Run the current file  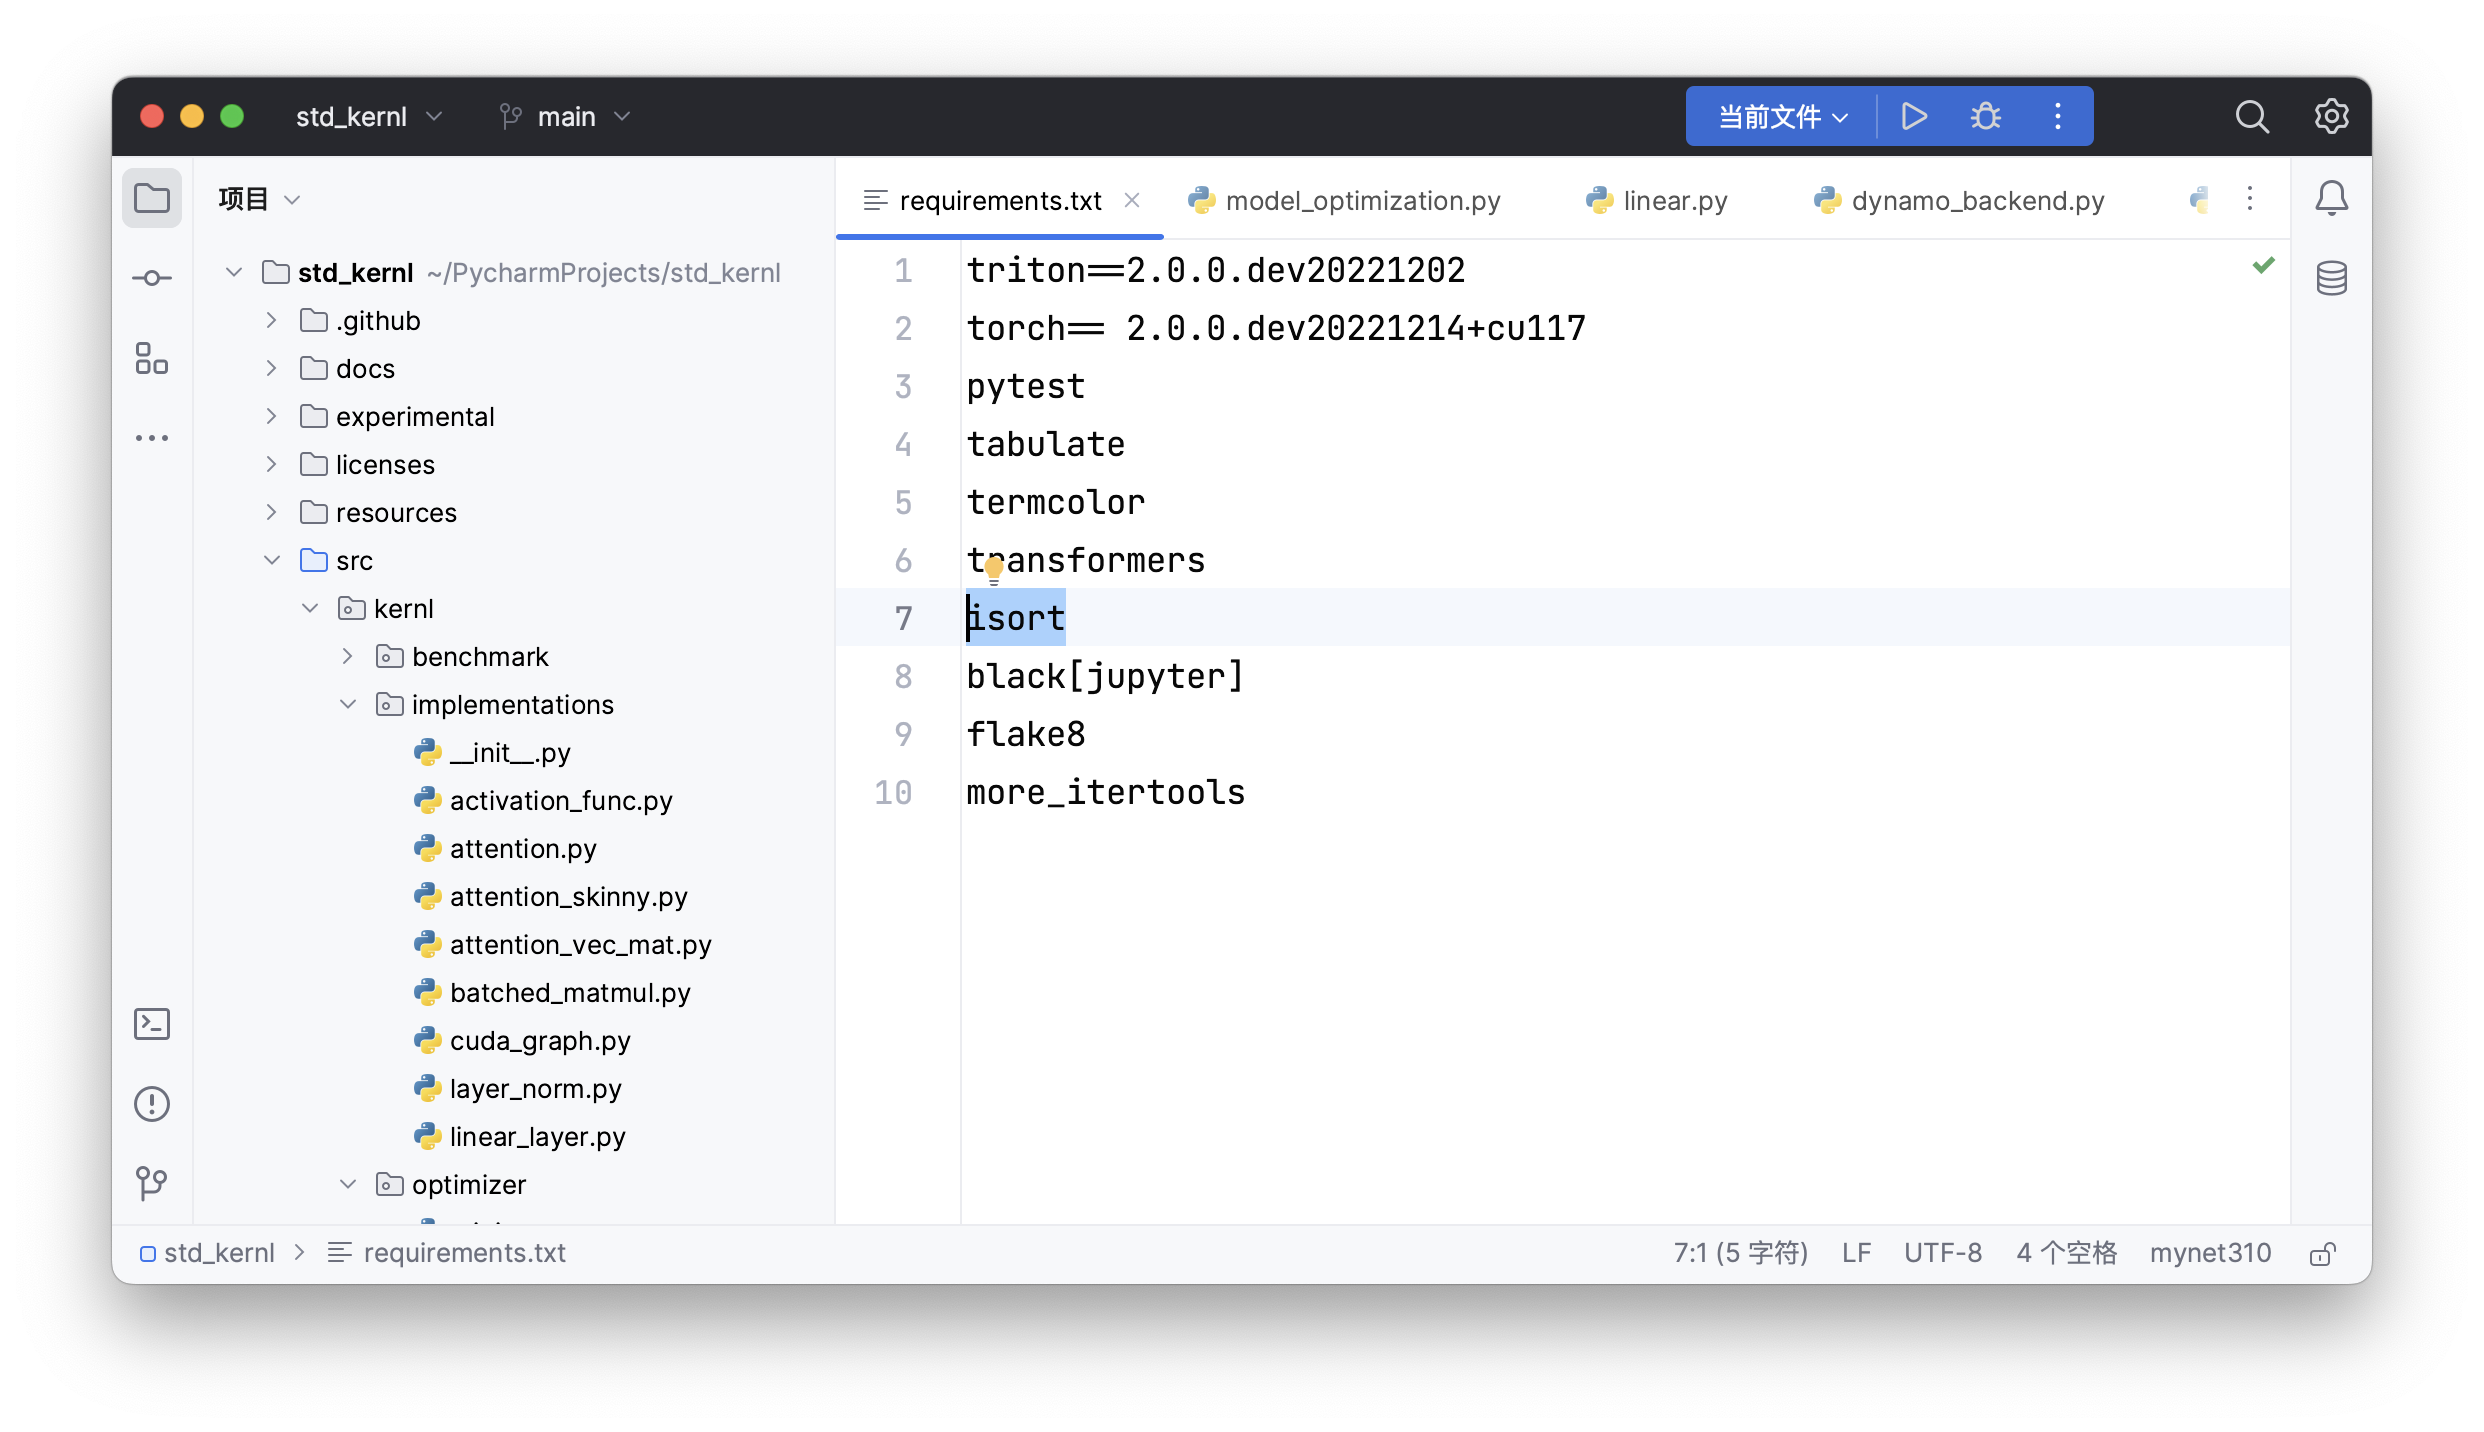1913,116
